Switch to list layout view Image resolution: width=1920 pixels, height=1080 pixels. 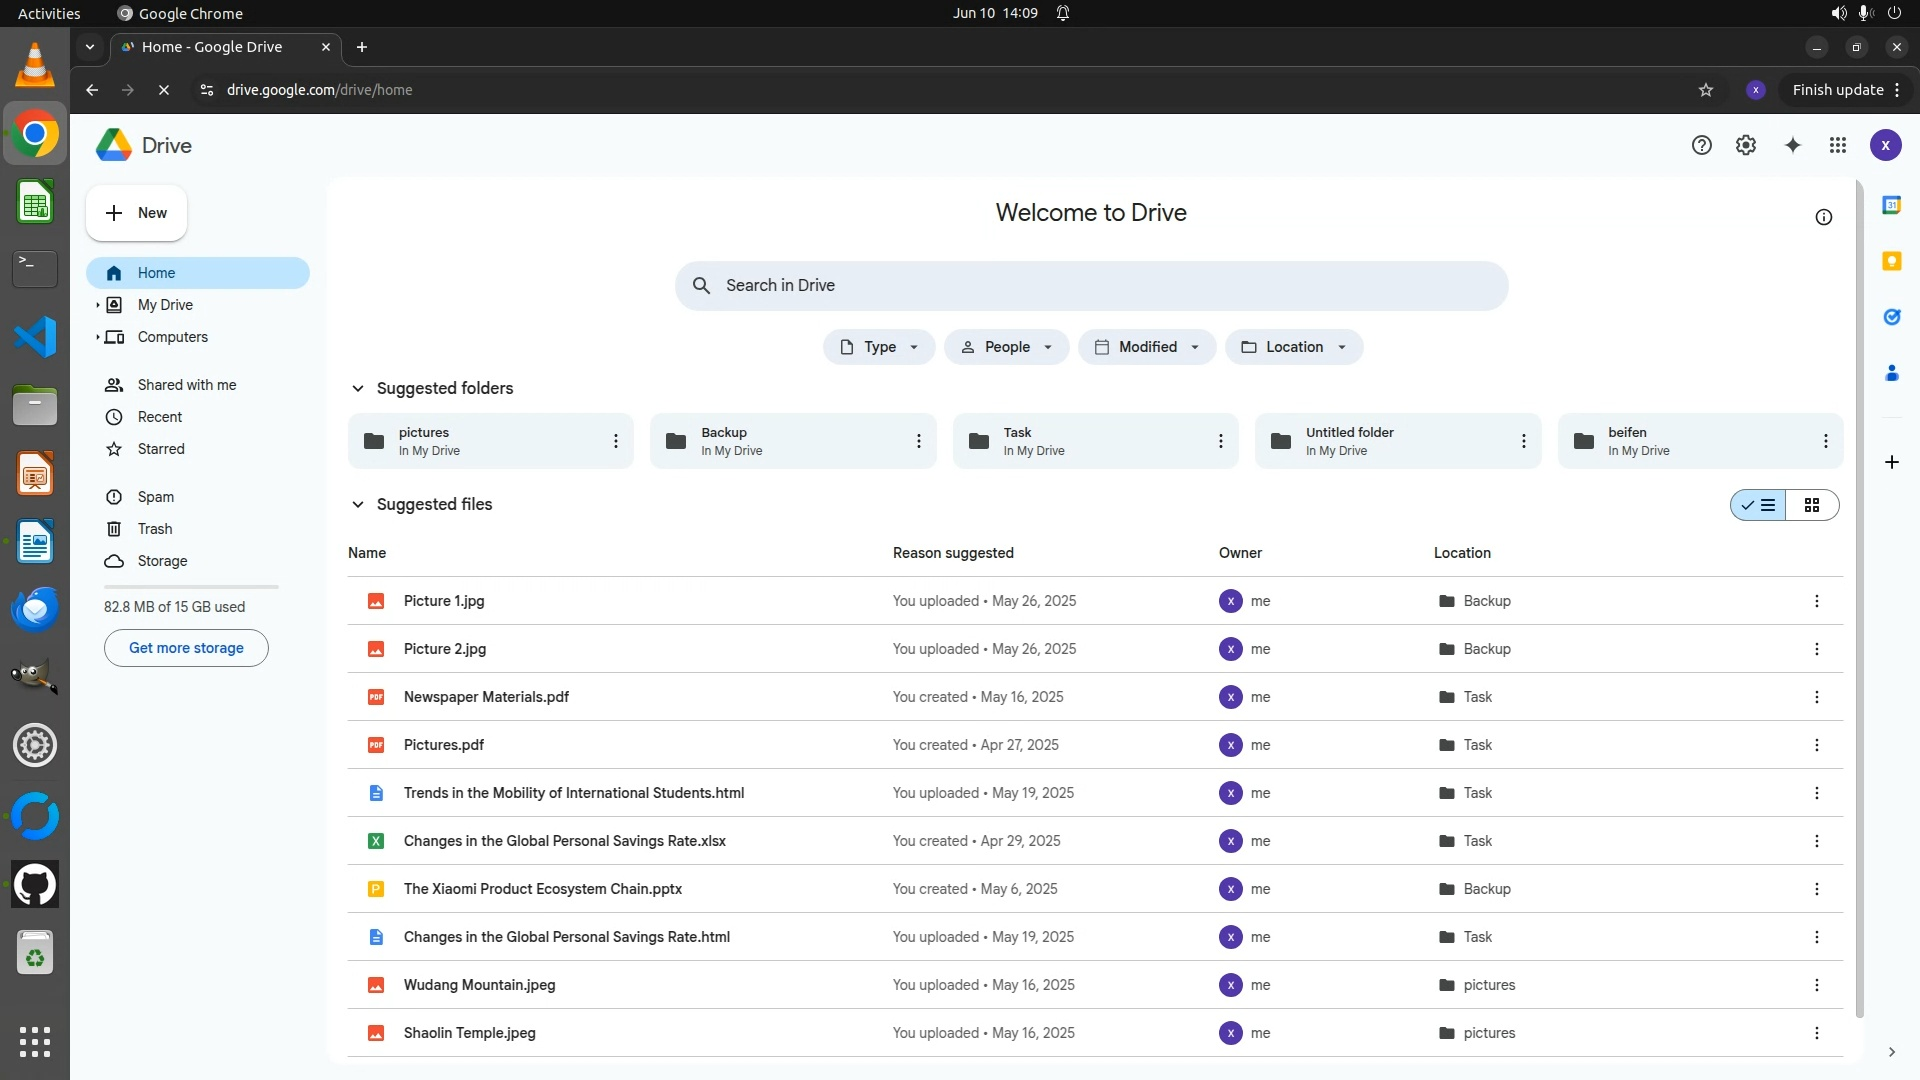1759,505
